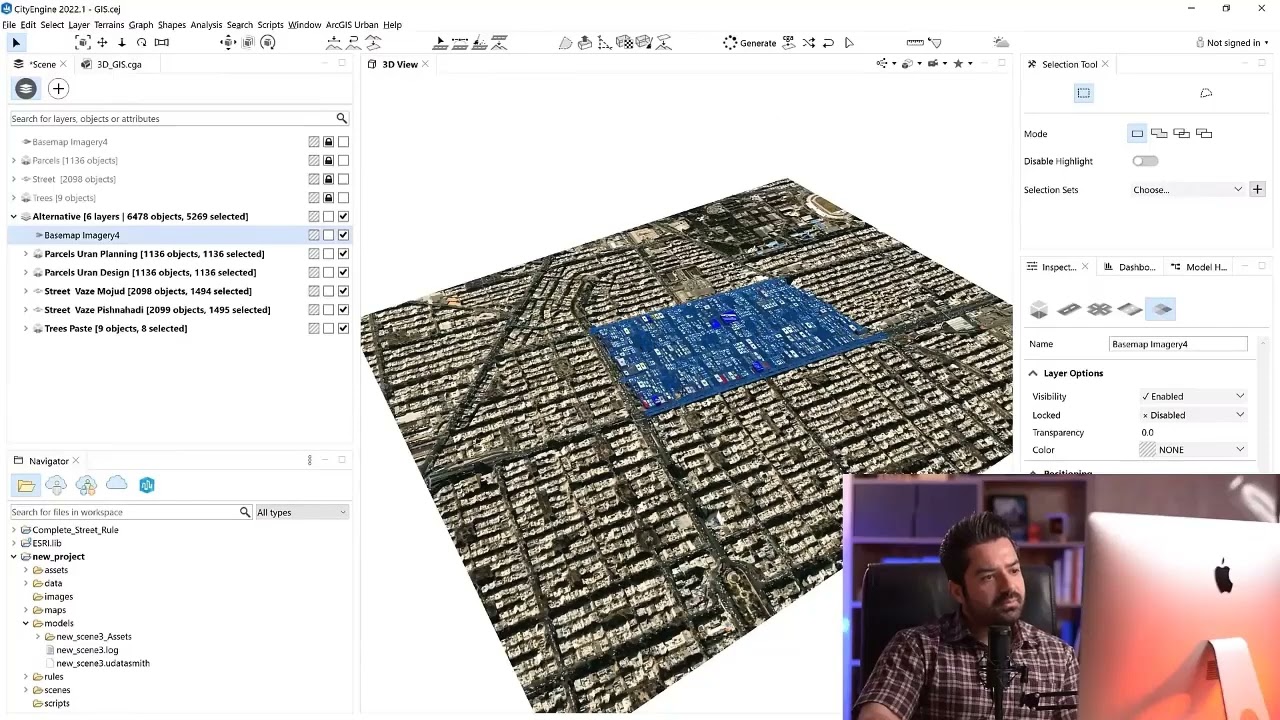Set selection Mode to new selection

point(1137,133)
